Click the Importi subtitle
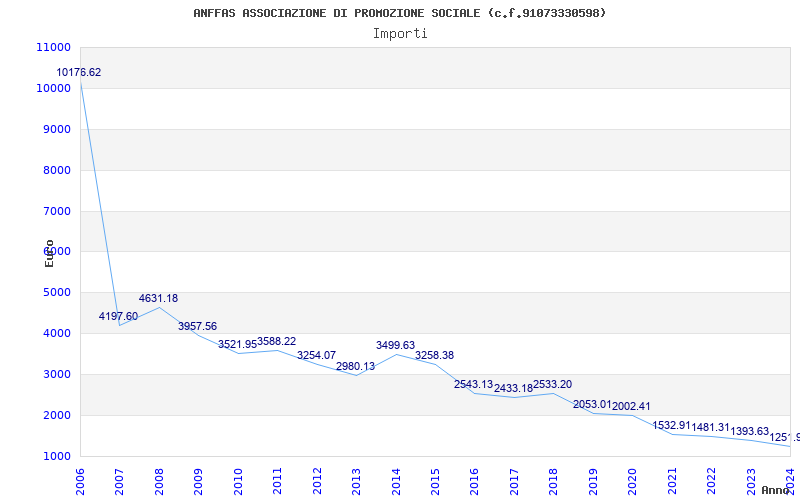 tap(400, 34)
